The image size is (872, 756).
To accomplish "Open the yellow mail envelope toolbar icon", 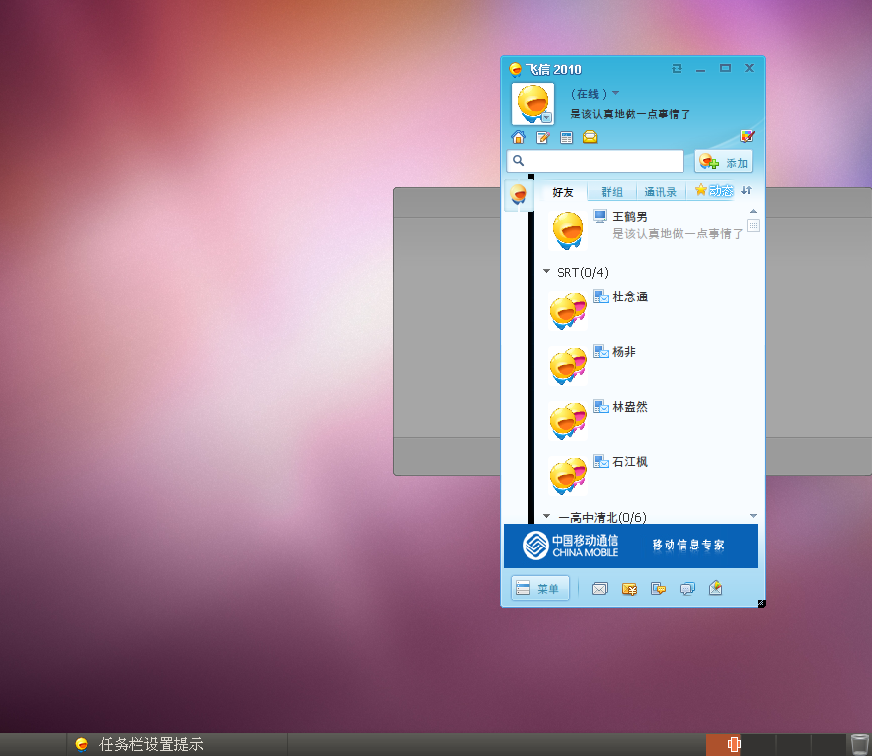I will pos(590,137).
